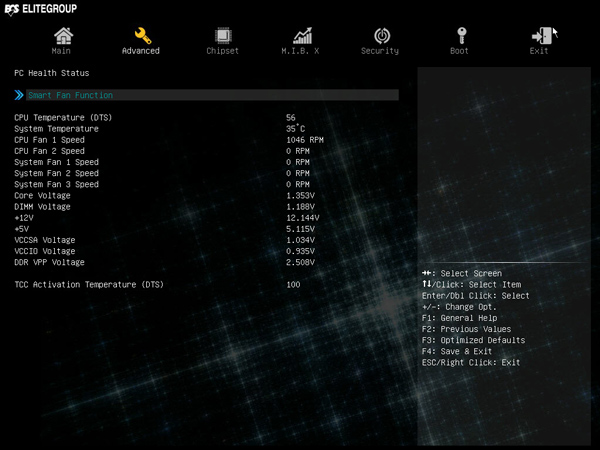Open the Chipset chip icon

[x=222, y=36]
